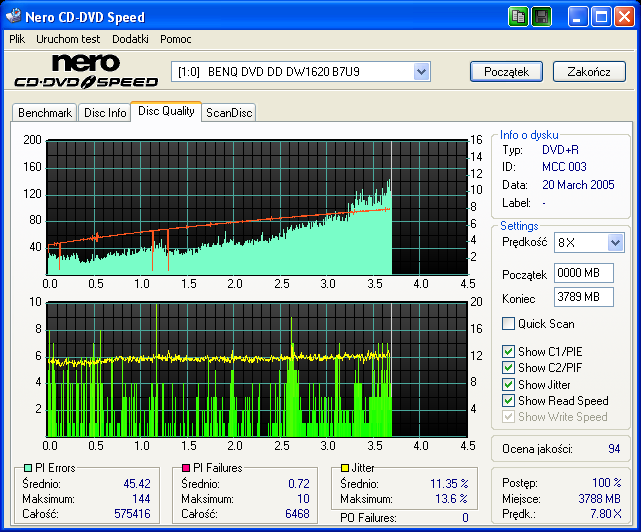This screenshot has width=641, height=532.
Task: Click the copy to clipboard icon in title bar
Action: pyautogui.click(x=518, y=17)
